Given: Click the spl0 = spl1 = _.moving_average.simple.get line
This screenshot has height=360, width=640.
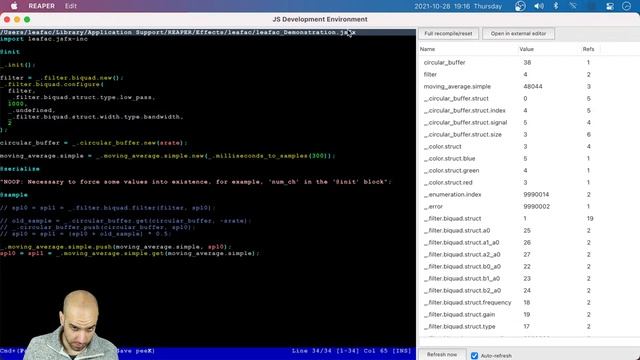Looking at the screenshot, I should point(130,253).
